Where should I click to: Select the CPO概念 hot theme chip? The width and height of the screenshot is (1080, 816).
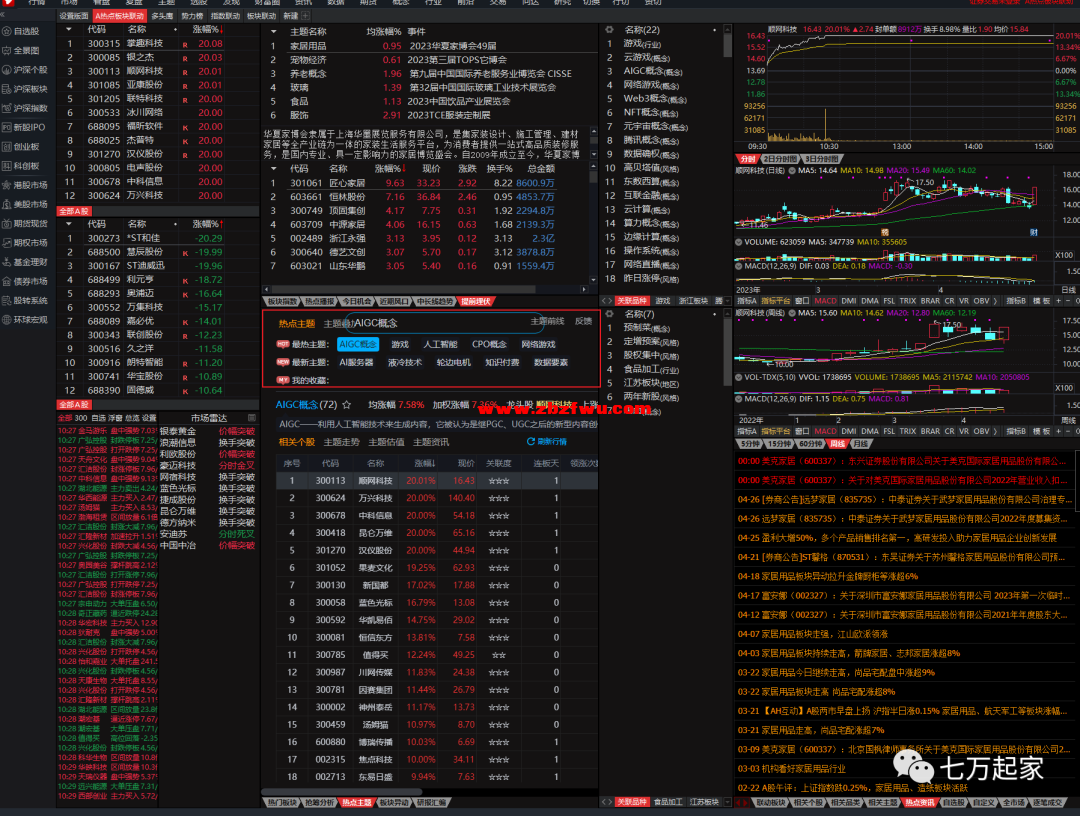click(x=489, y=344)
